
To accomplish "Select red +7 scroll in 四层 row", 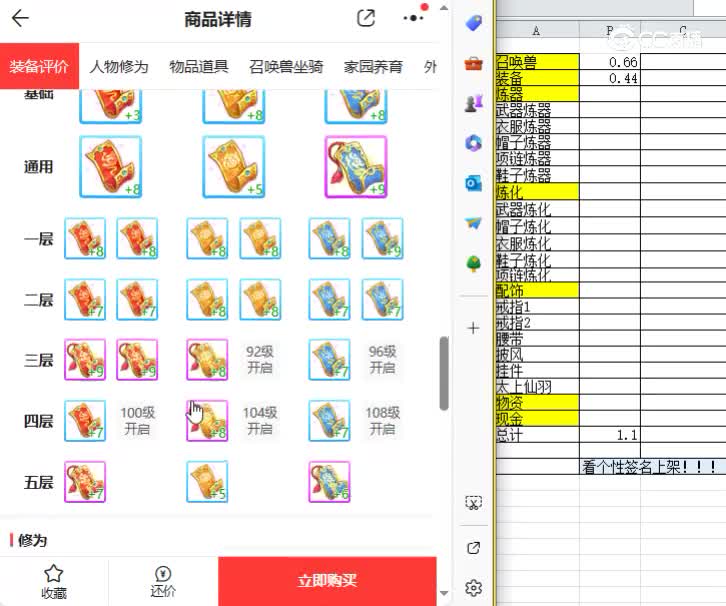I will [85, 421].
